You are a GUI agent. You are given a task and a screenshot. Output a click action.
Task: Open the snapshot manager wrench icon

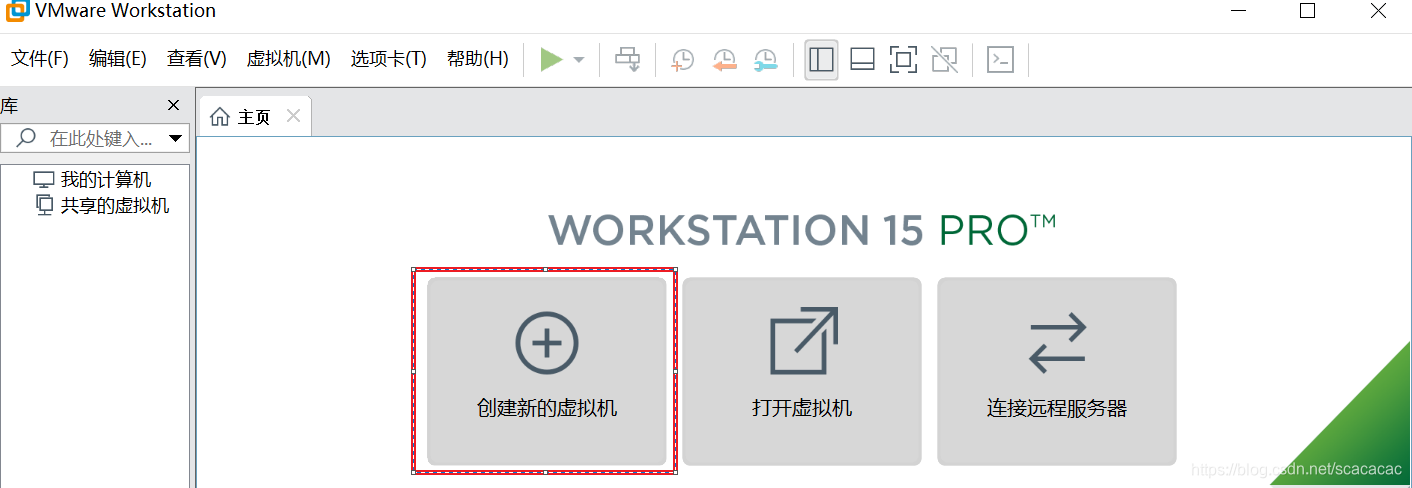(765, 60)
